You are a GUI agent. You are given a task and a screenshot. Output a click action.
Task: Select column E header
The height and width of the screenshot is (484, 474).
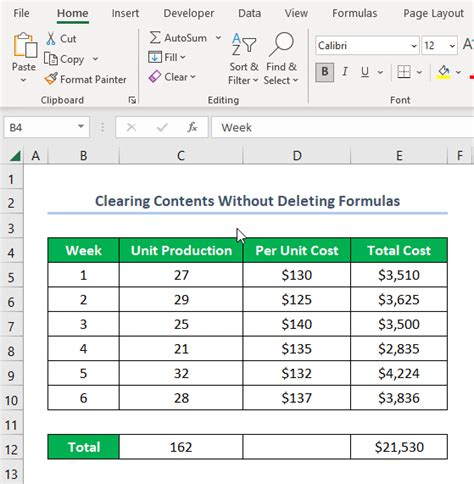point(399,156)
